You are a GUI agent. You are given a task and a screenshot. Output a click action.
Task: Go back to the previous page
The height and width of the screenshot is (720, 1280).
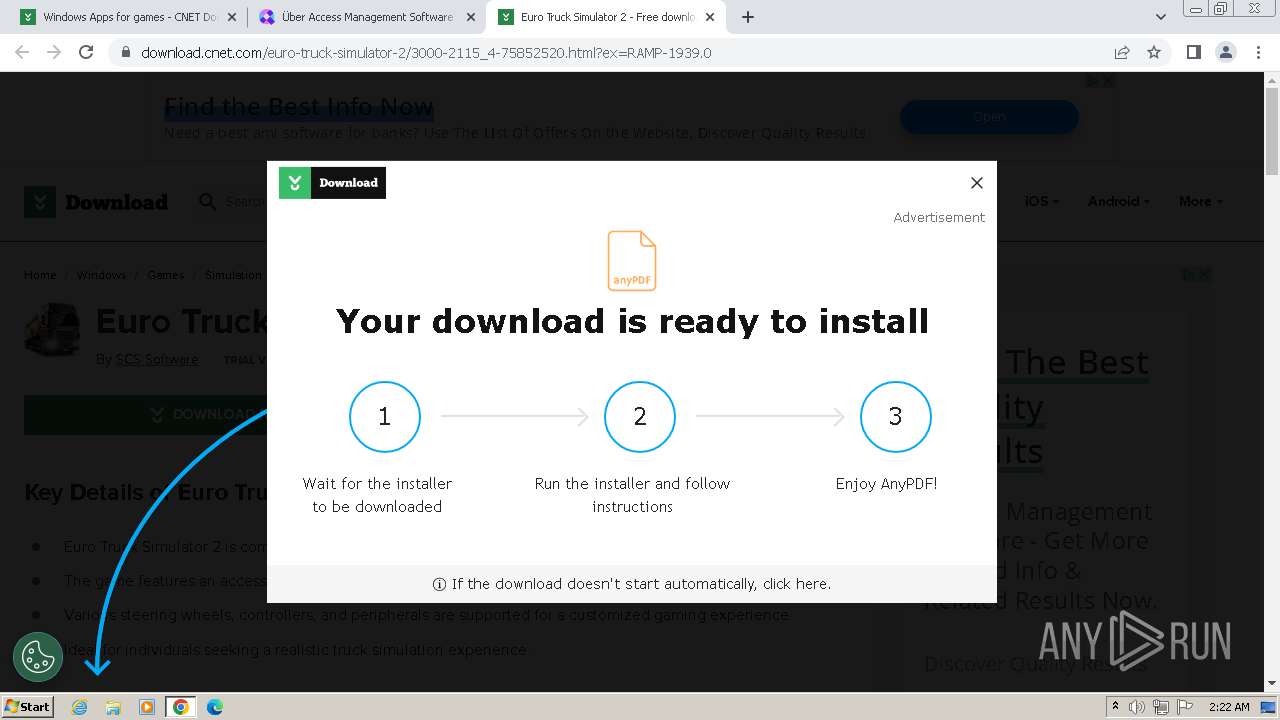pos(22,52)
